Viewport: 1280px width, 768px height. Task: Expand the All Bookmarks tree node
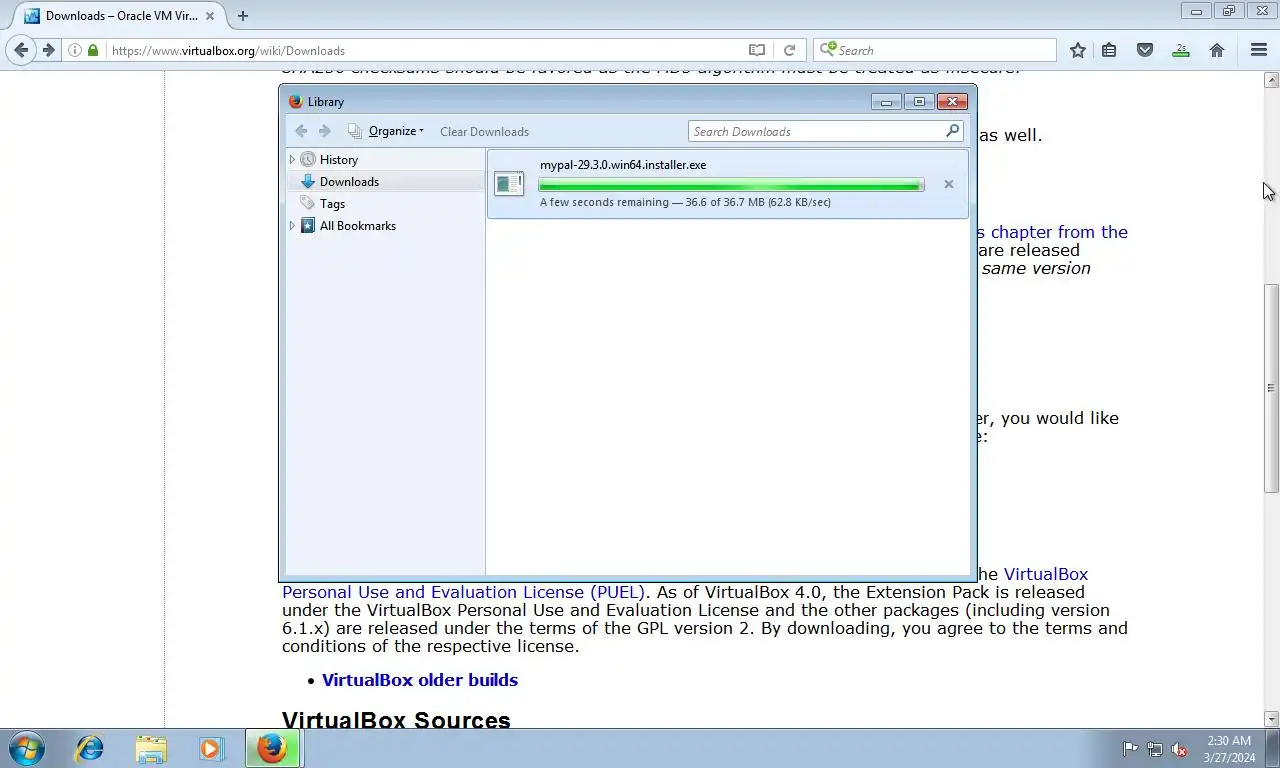[x=292, y=226]
